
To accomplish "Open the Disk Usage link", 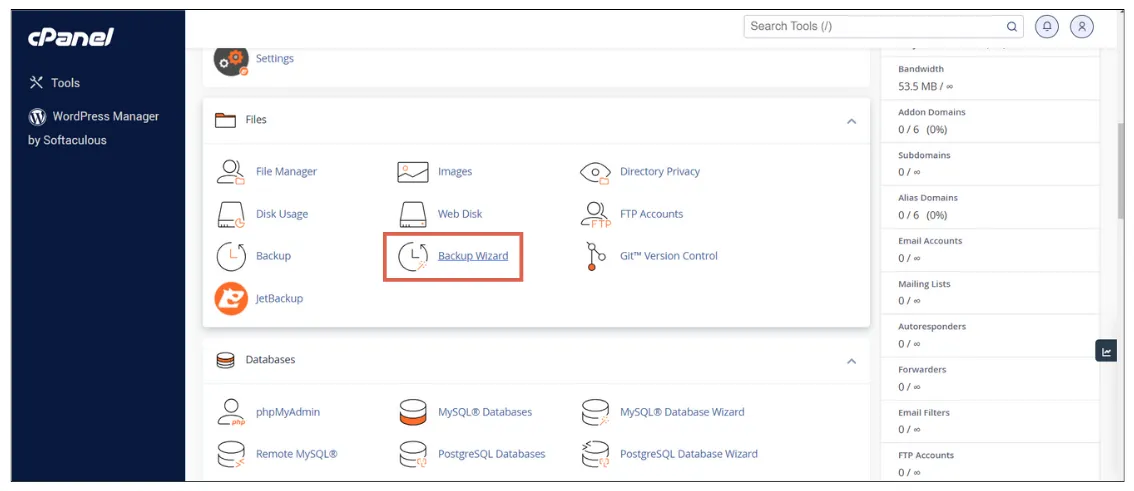I will (x=282, y=214).
